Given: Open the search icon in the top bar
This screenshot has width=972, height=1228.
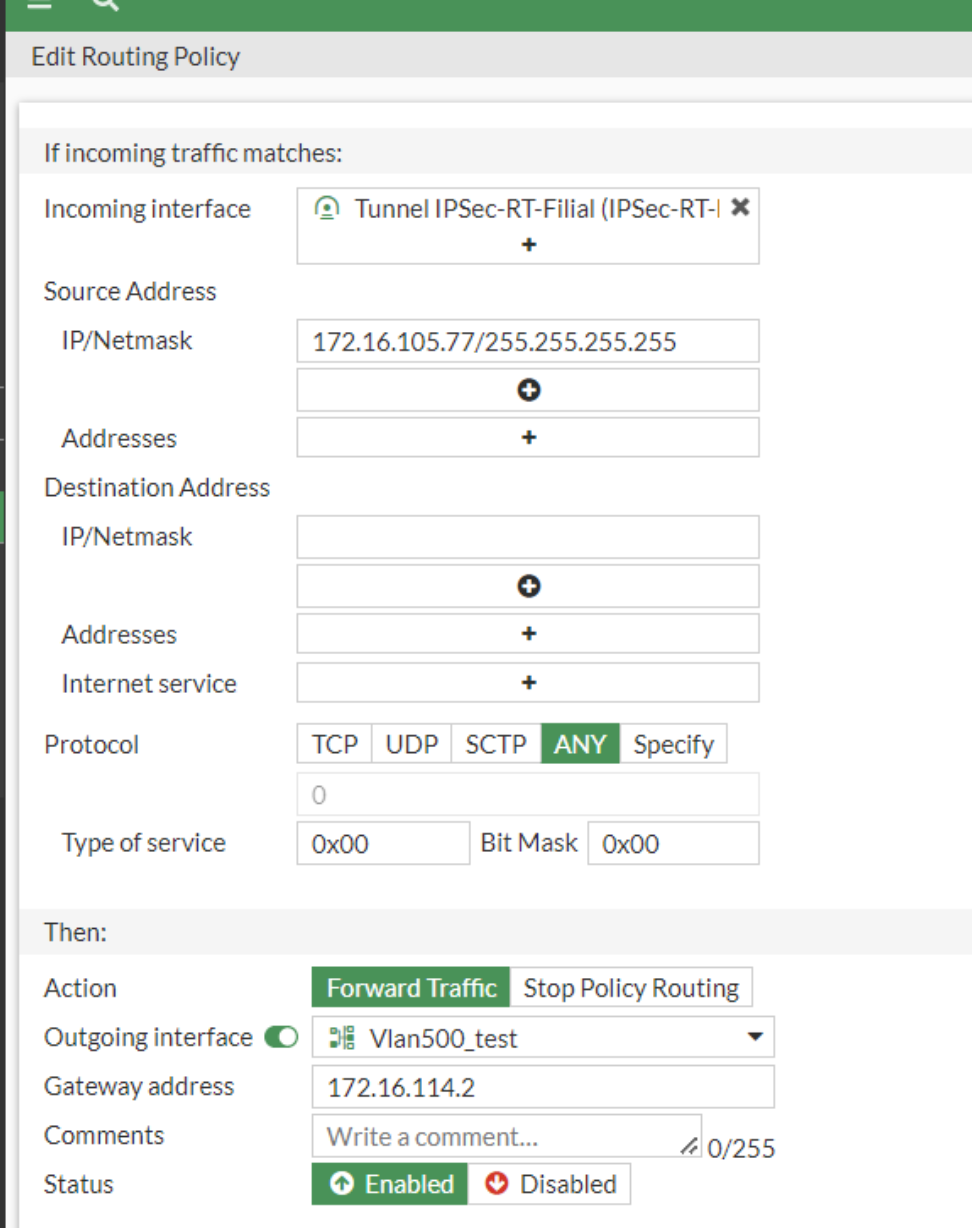Looking at the screenshot, I should pos(105,3).
